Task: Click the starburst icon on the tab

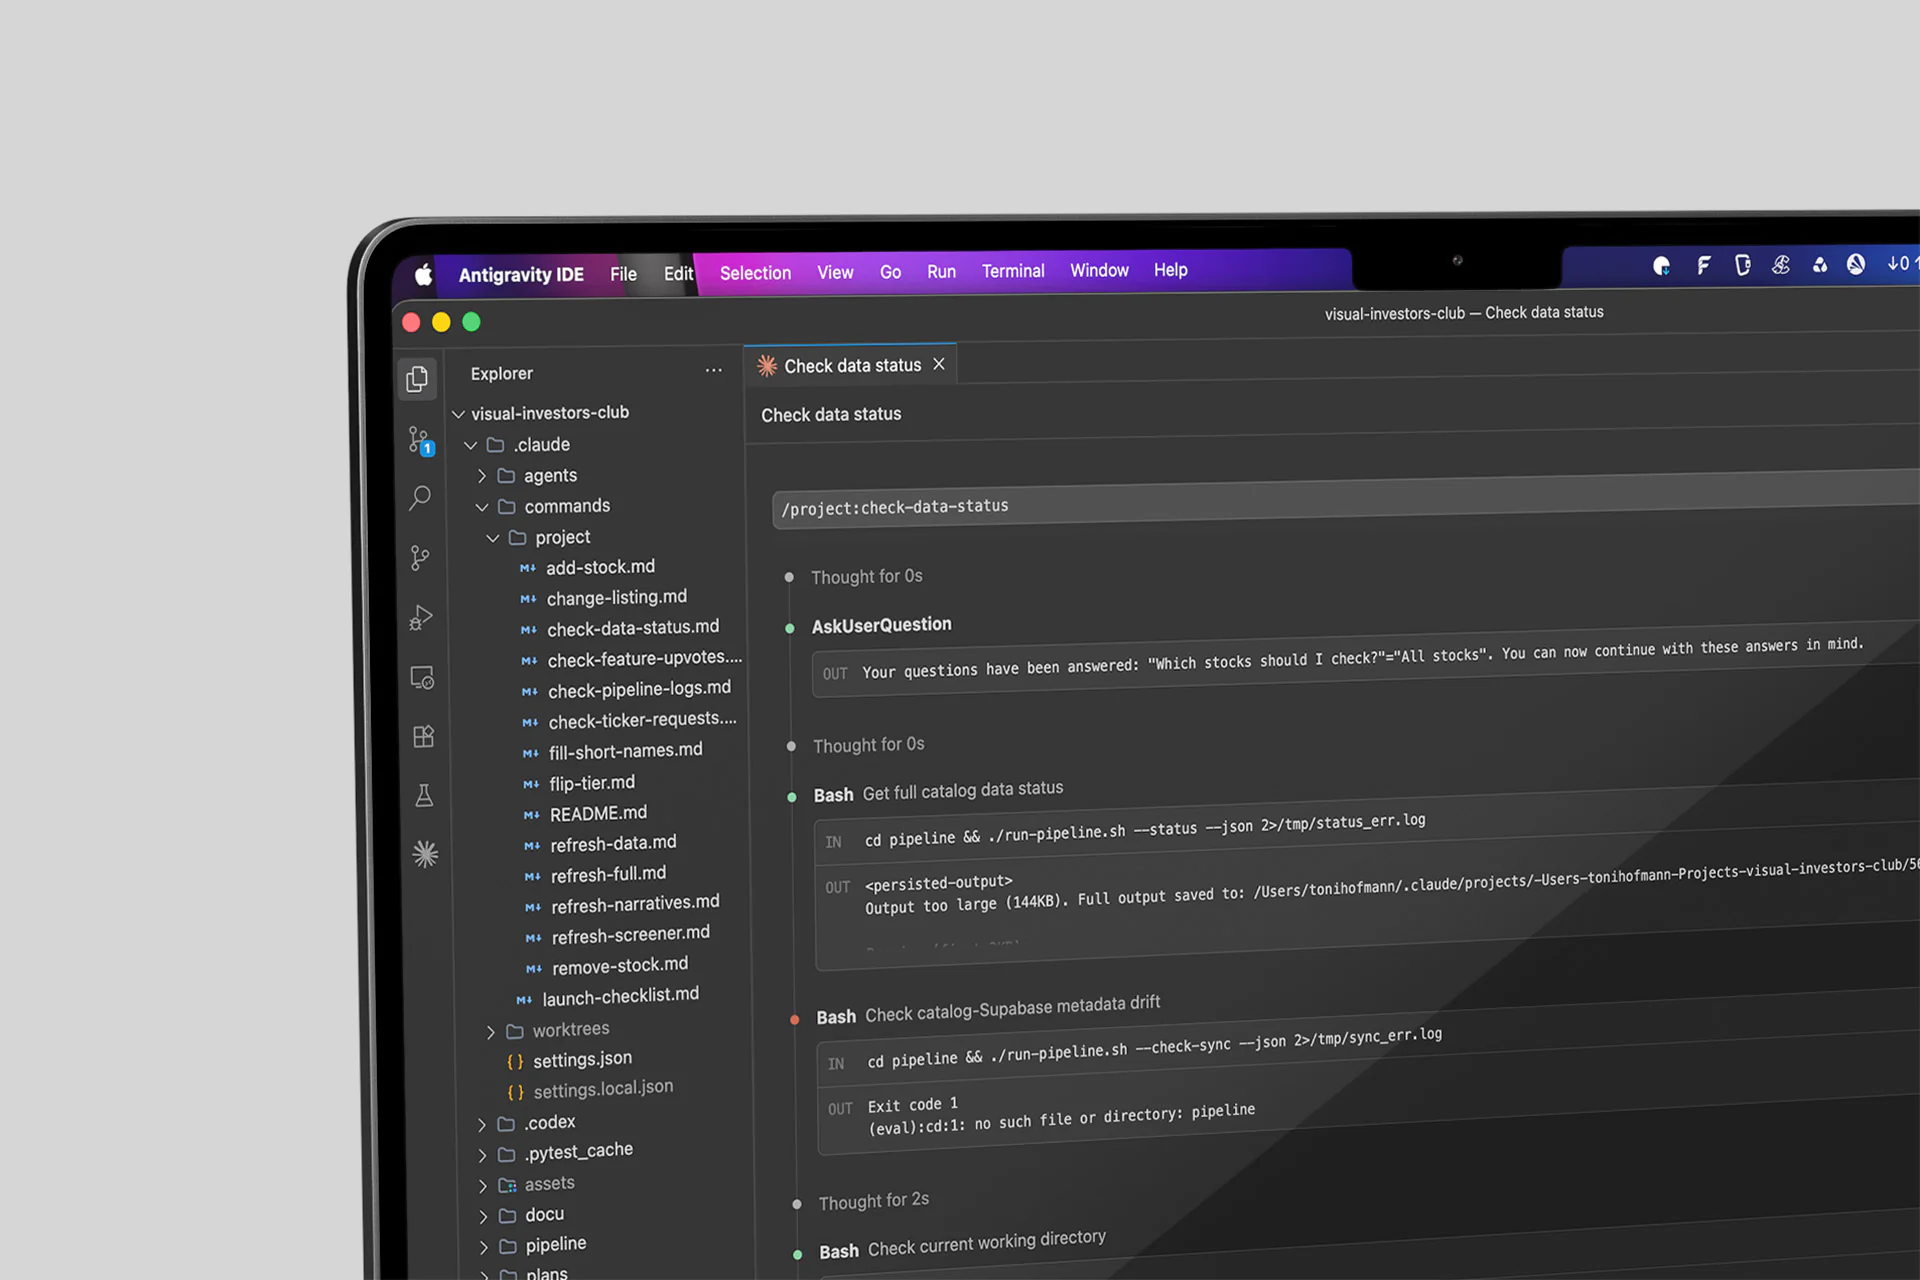Action: (767, 366)
